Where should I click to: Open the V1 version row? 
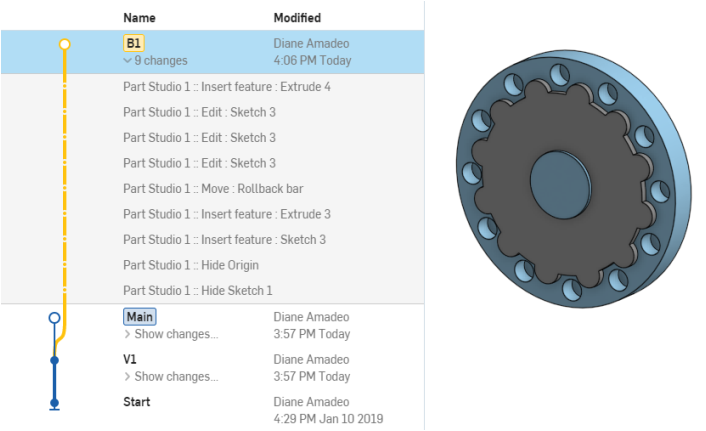pyautogui.click(x=213, y=368)
